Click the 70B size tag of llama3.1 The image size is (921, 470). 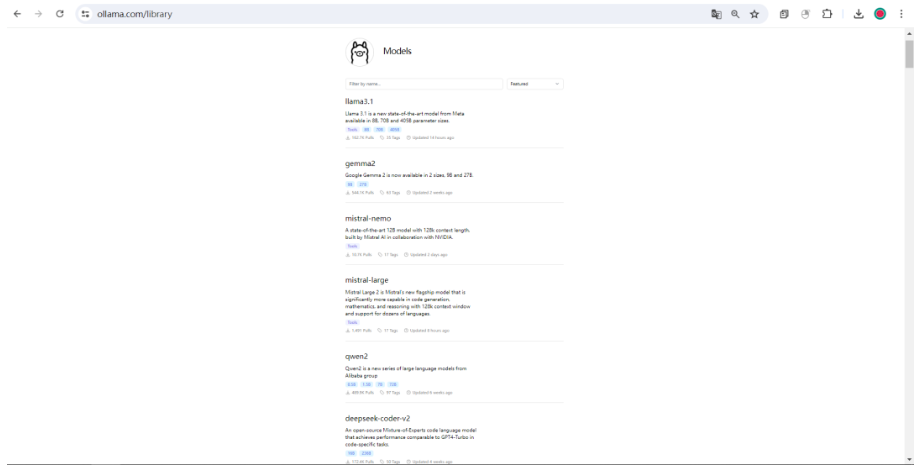click(x=379, y=130)
